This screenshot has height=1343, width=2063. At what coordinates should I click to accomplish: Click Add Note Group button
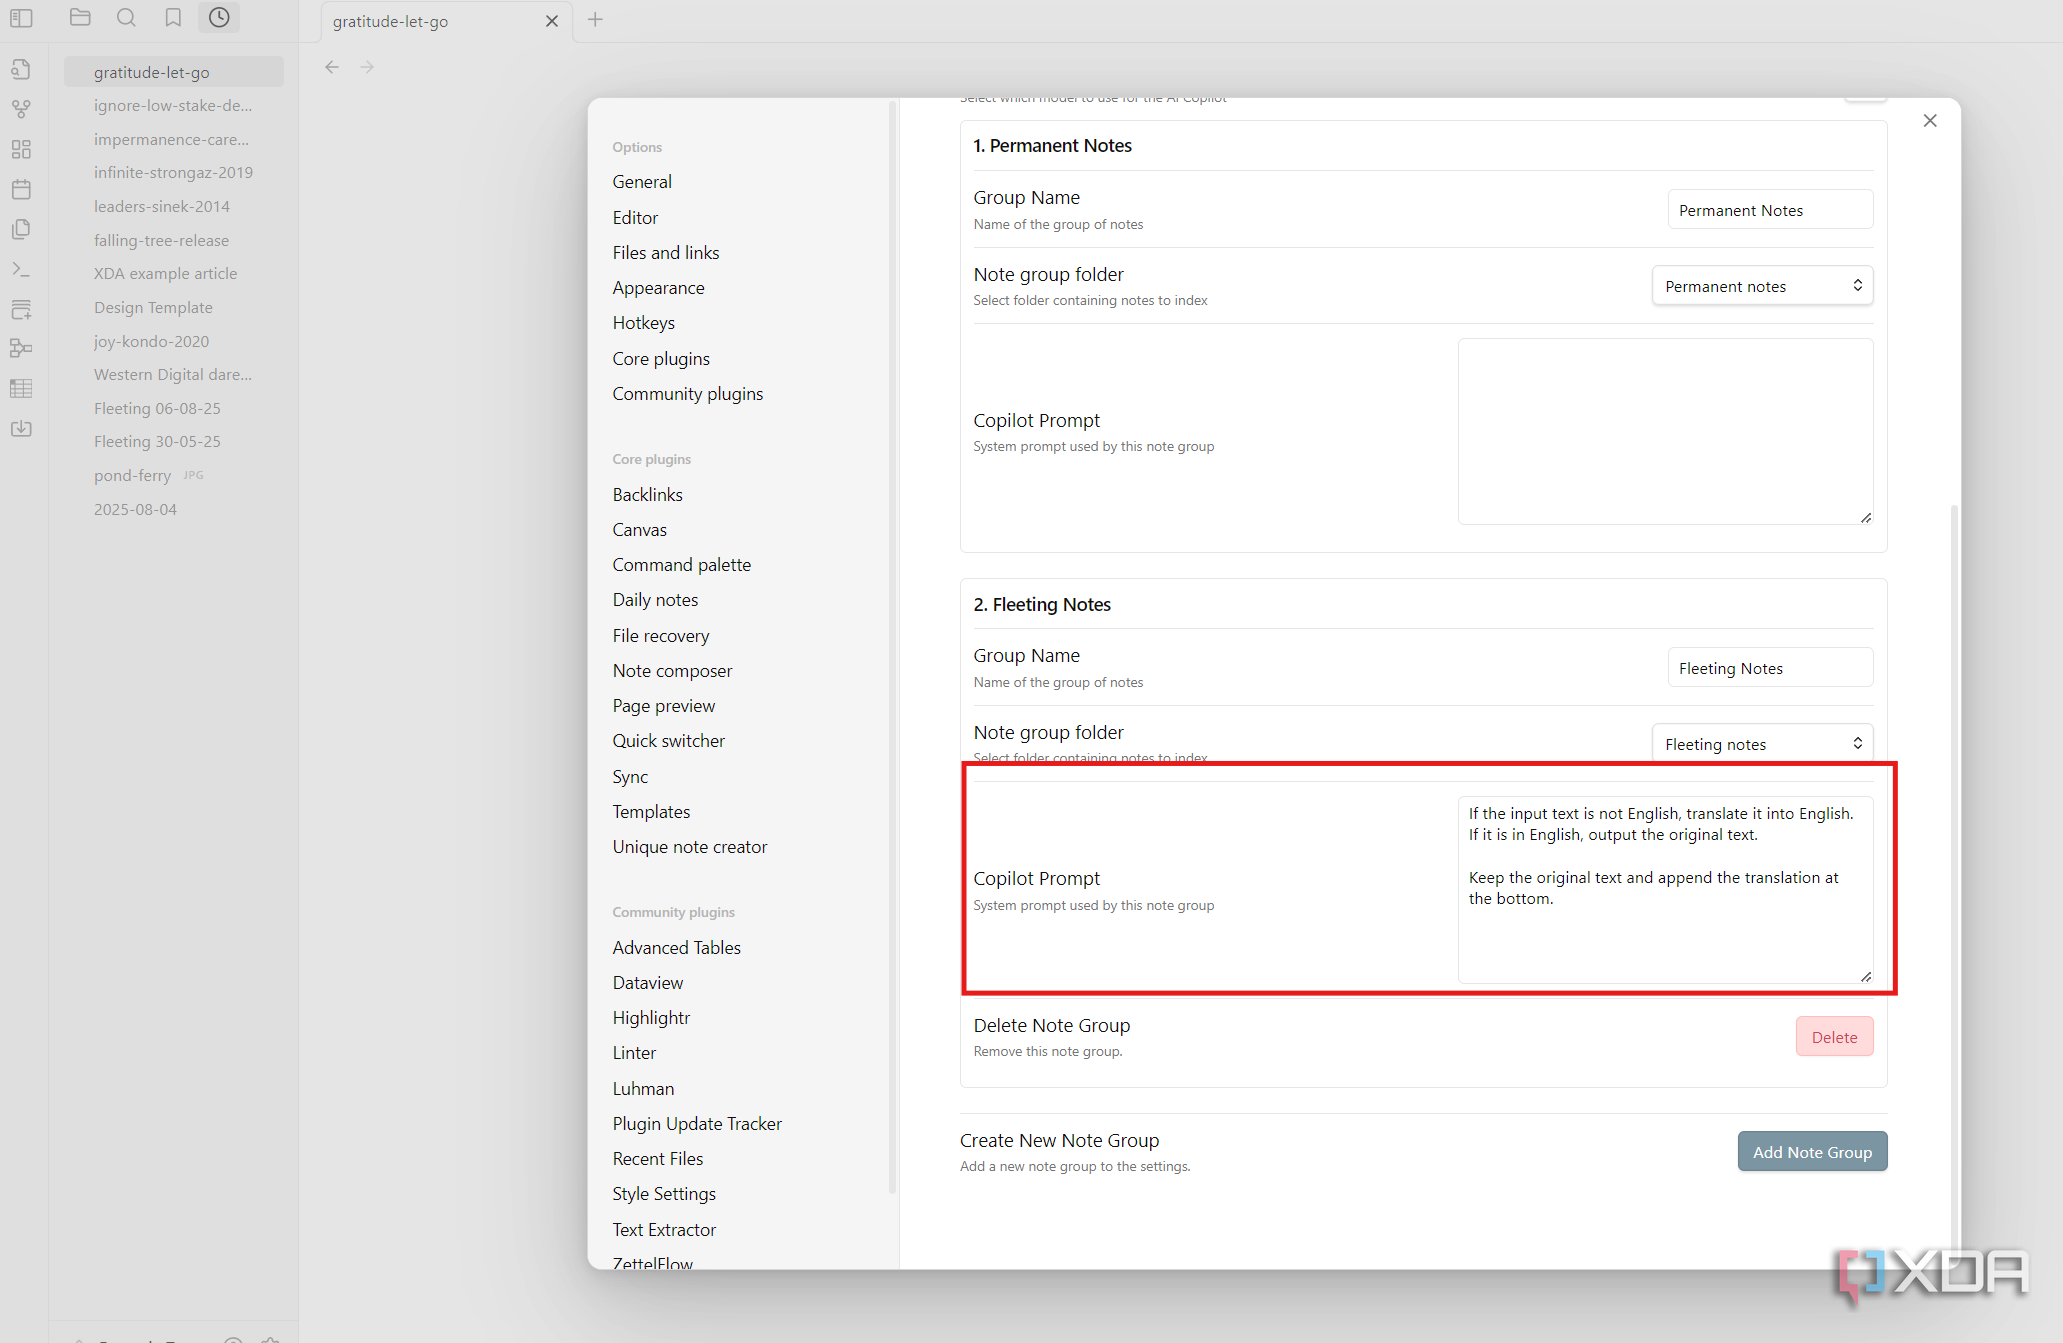1812,1152
